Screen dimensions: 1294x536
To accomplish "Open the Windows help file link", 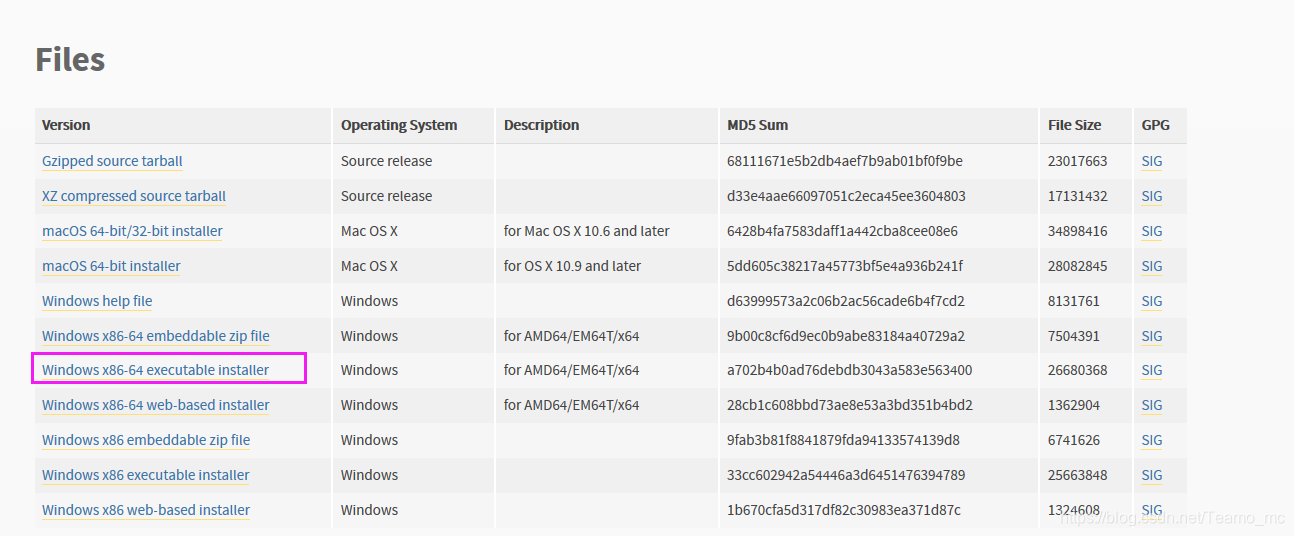I will [x=97, y=301].
